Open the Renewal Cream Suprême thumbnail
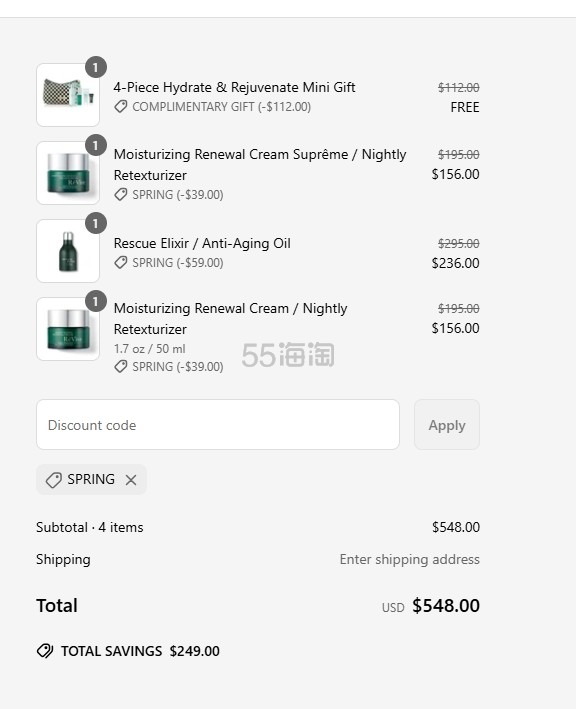 click(68, 173)
